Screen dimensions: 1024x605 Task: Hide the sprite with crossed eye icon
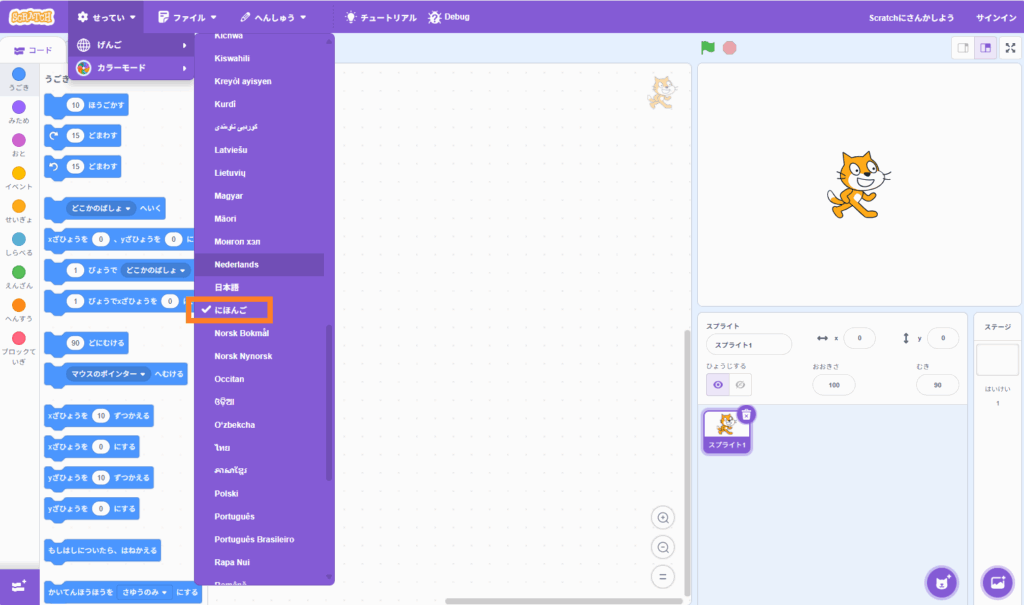pos(740,385)
